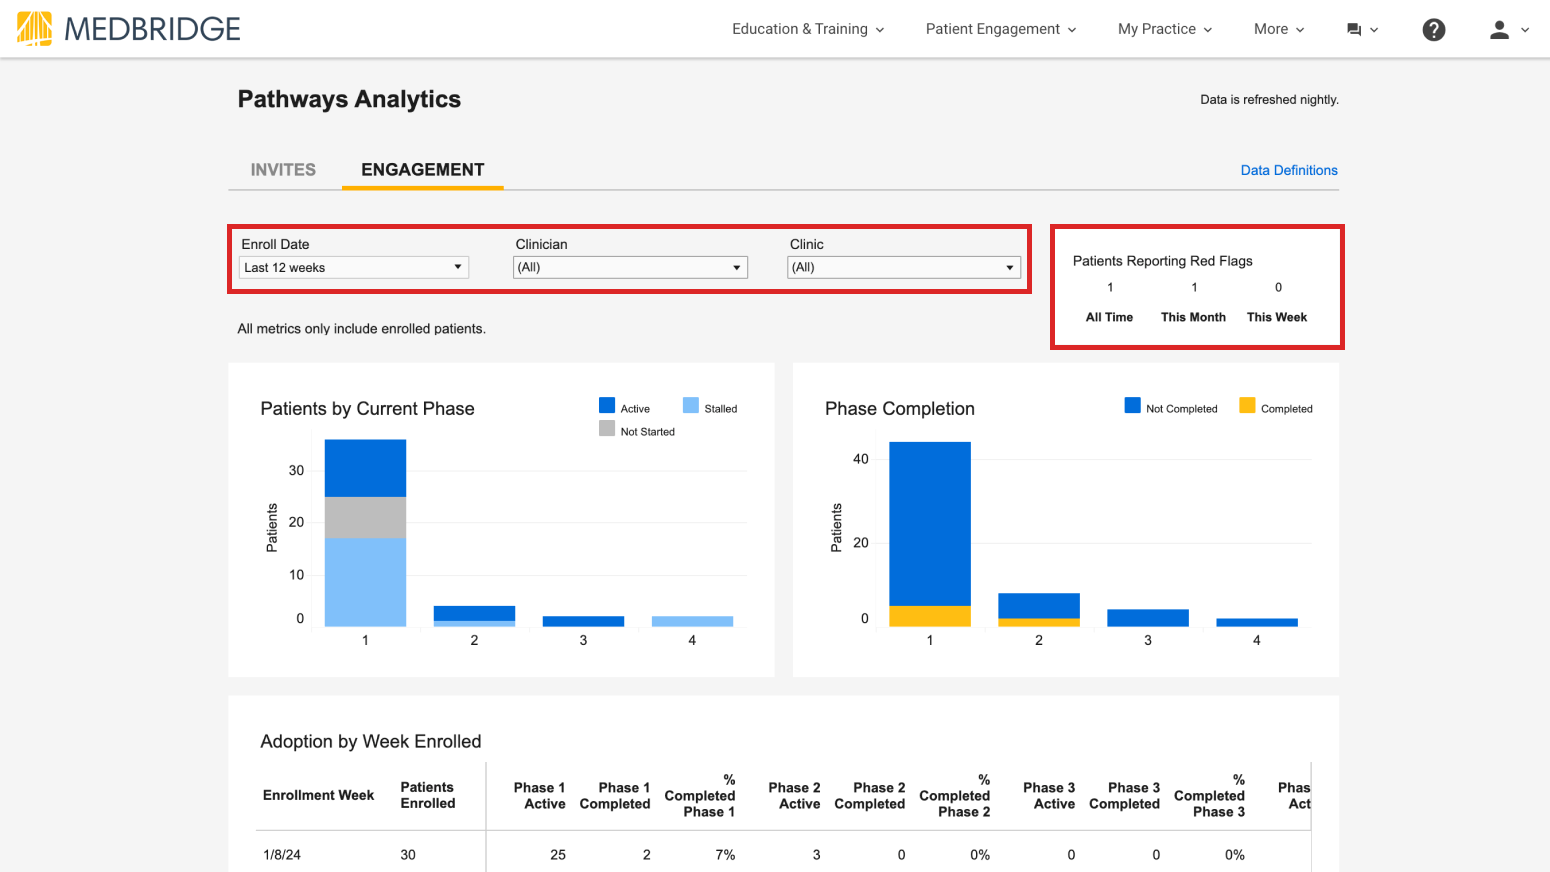Select the All Time red flags count

[x=1109, y=288]
